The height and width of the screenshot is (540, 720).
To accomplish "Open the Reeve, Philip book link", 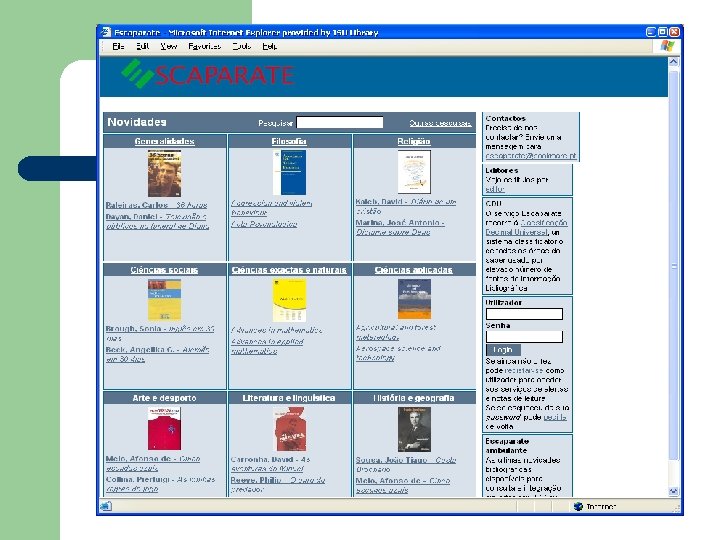I will point(278,484).
